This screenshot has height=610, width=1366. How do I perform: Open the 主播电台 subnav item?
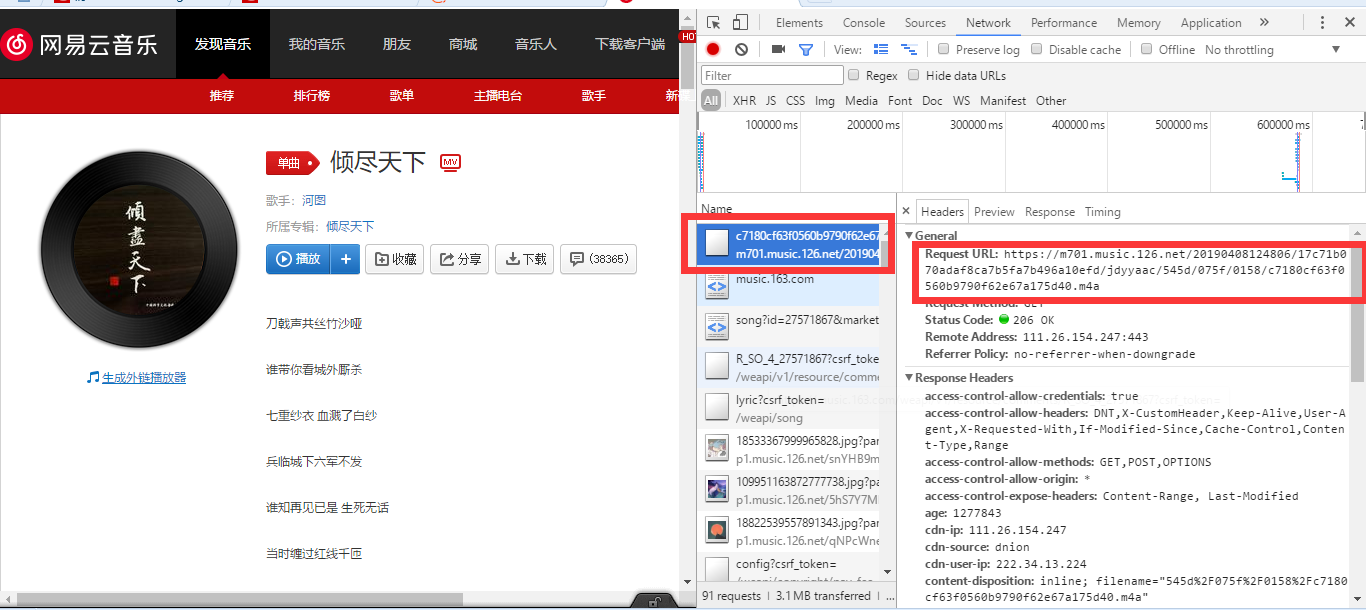[x=498, y=96]
